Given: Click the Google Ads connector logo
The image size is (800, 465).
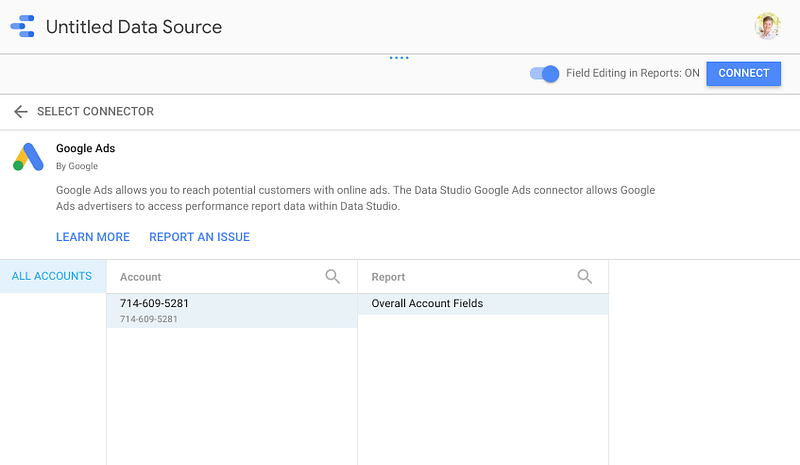Looking at the screenshot, I should 27,157.
